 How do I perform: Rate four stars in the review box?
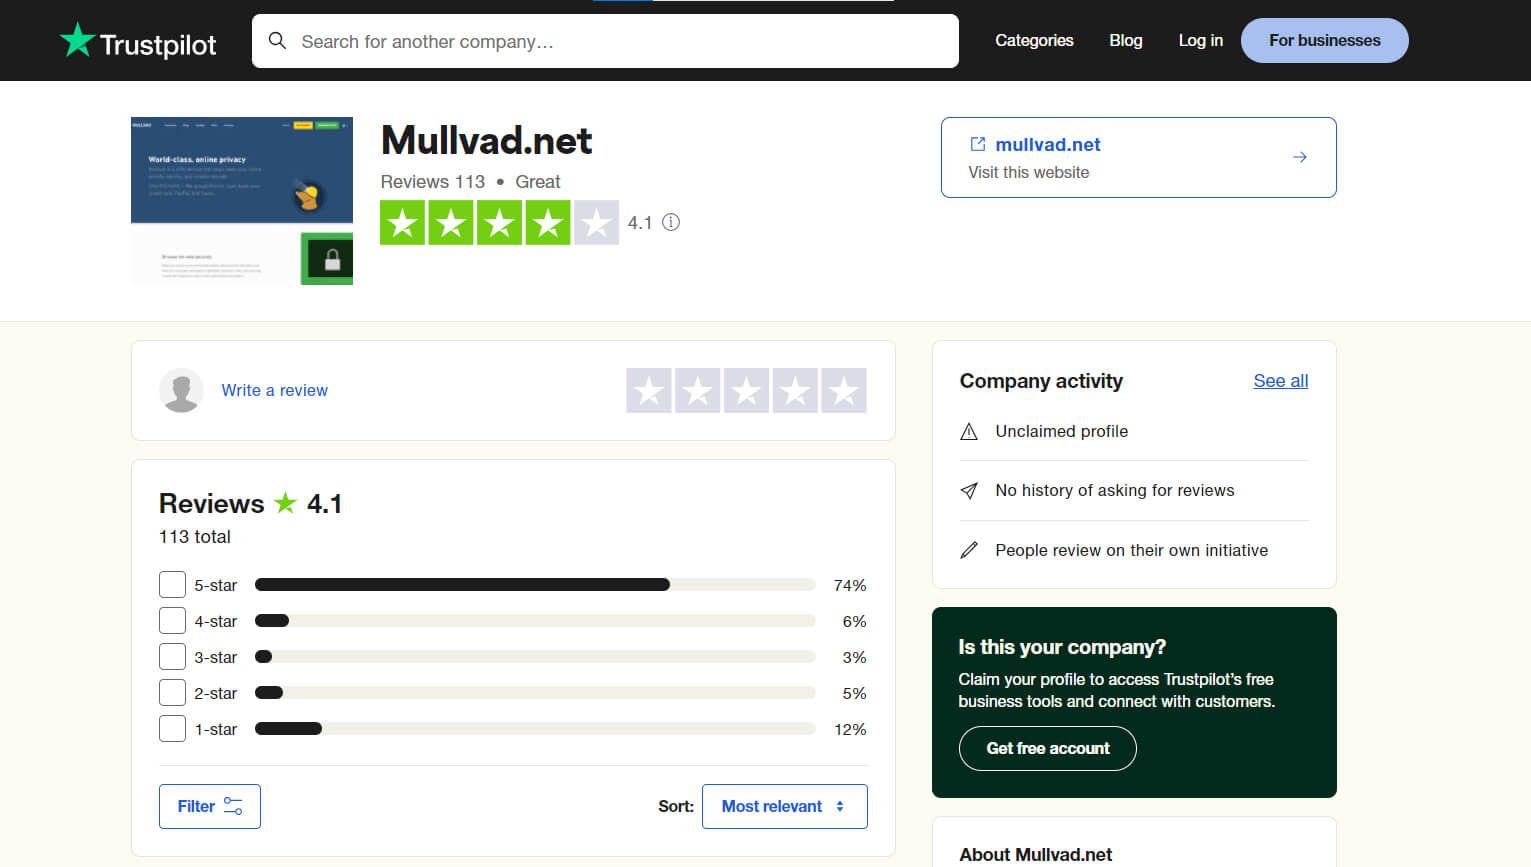[x=795, y=390]
